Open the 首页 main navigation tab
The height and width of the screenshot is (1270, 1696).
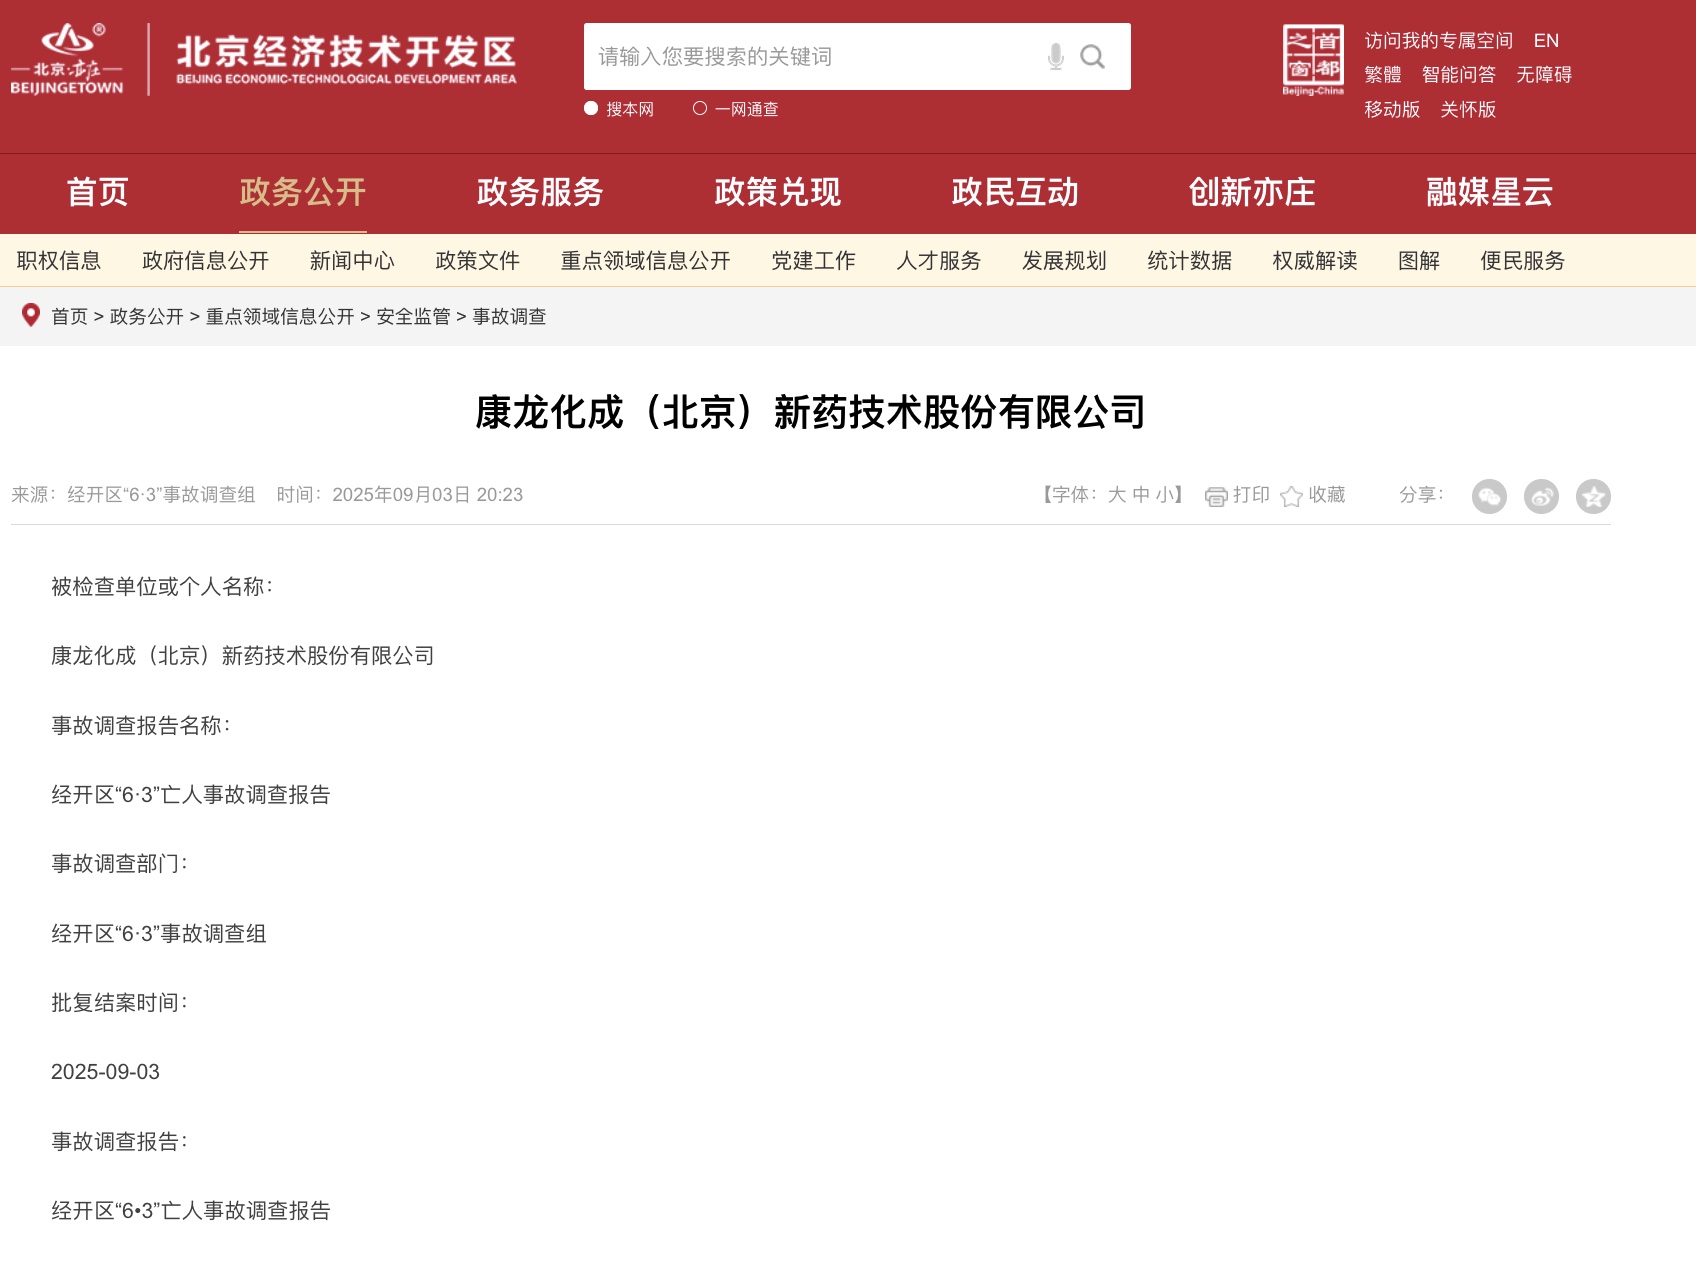pos(98,192)
